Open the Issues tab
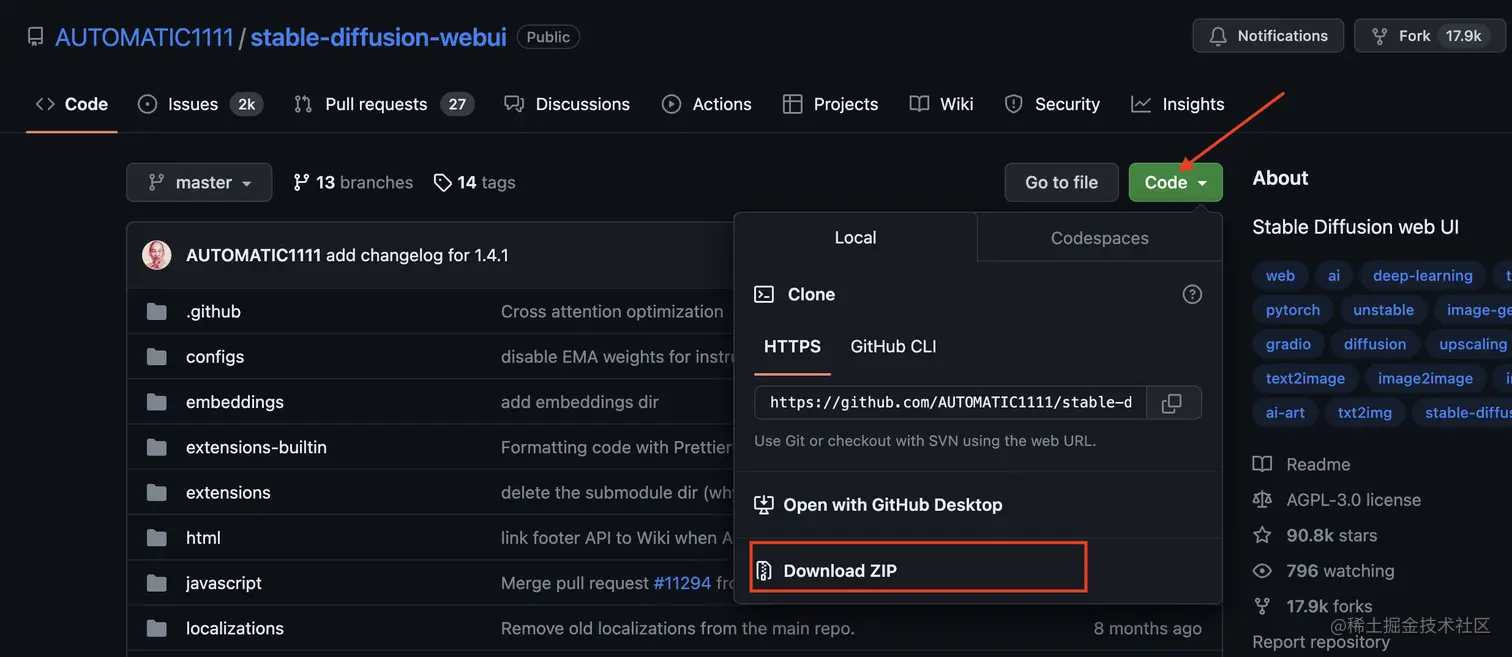Screen dimensions: 1512x657 tap(200, 104)
